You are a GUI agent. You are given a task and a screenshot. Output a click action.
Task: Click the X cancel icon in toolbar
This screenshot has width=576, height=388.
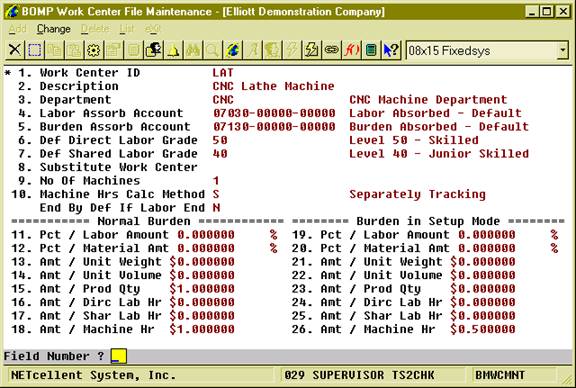(x=15, y=50)
